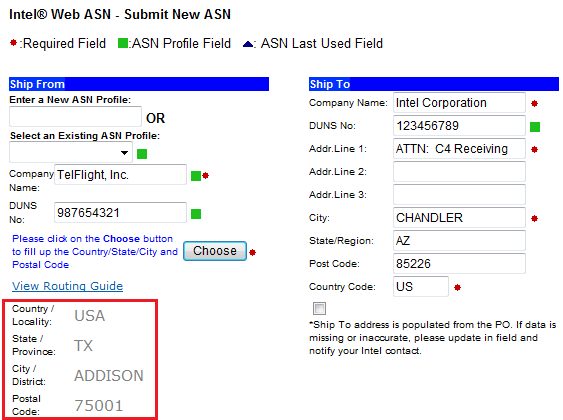The height and width of the screenshot is (420, 563).
Task: Tick the checkbox below Country Code
Action: tap(319, 308)
